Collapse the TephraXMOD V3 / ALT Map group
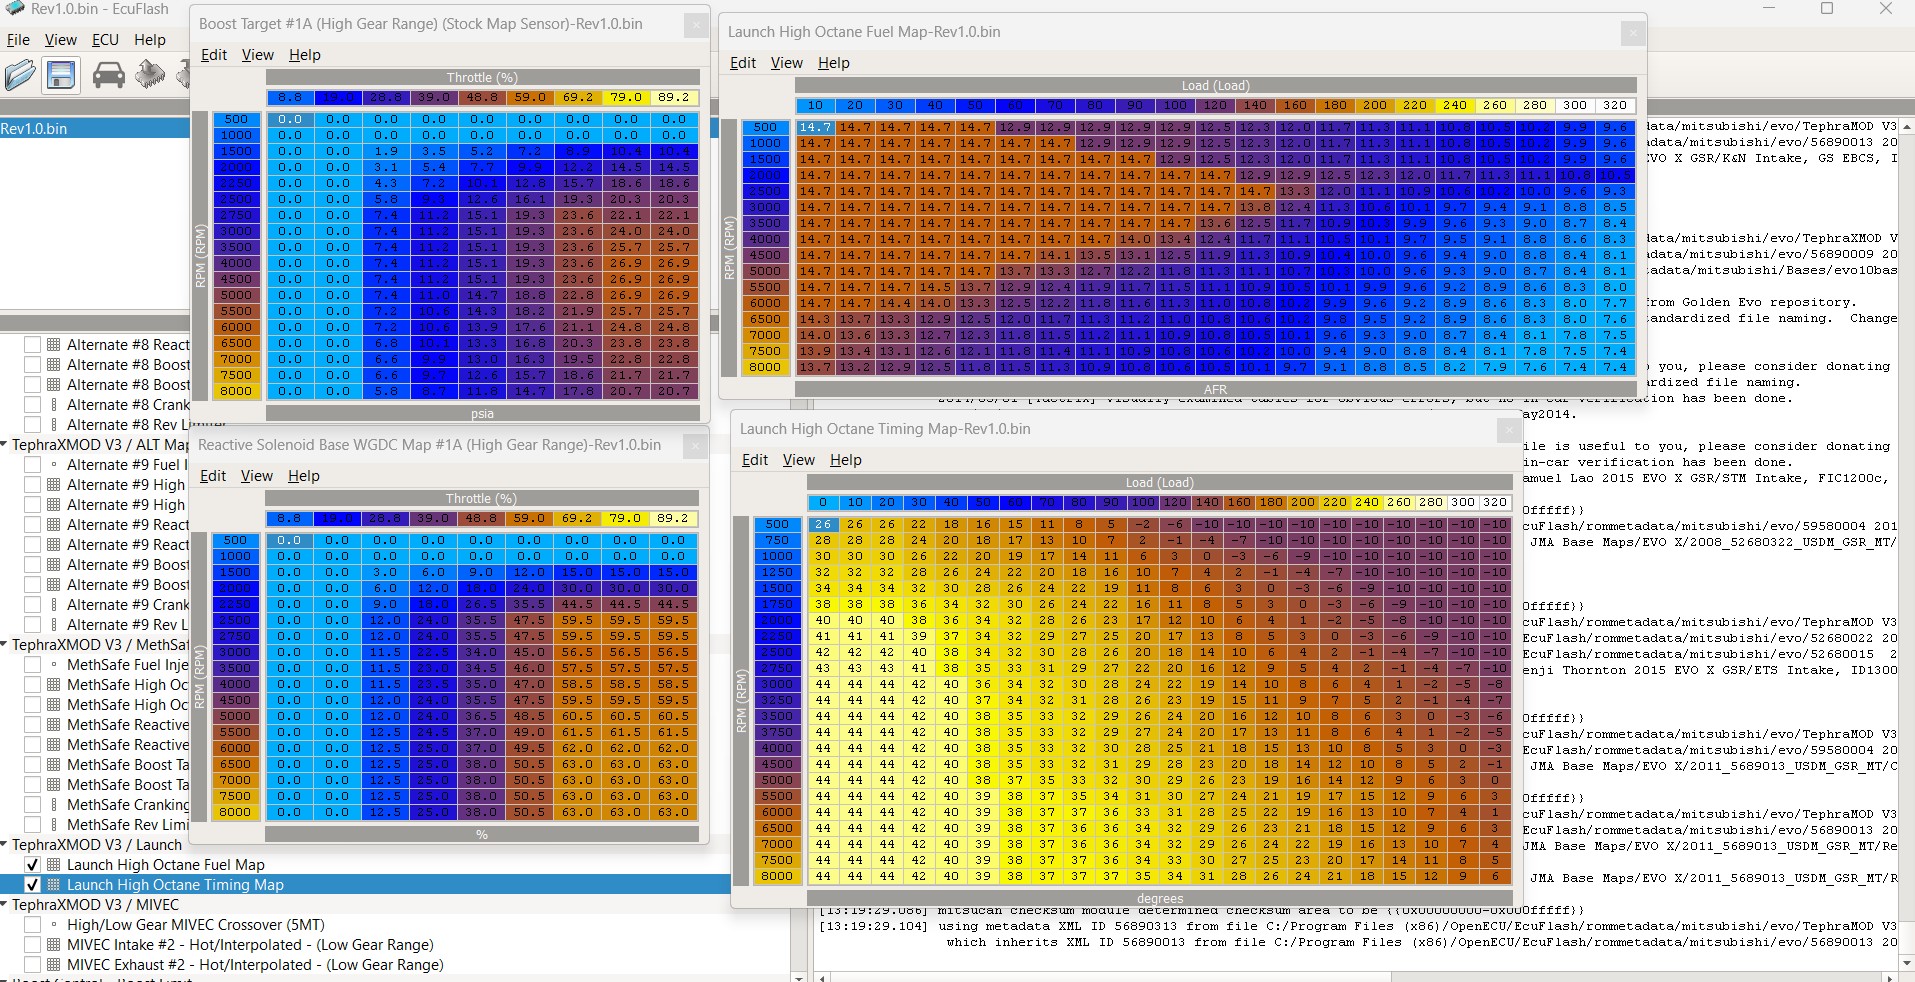Screen dimensions: 1915x982 (5, 445)
